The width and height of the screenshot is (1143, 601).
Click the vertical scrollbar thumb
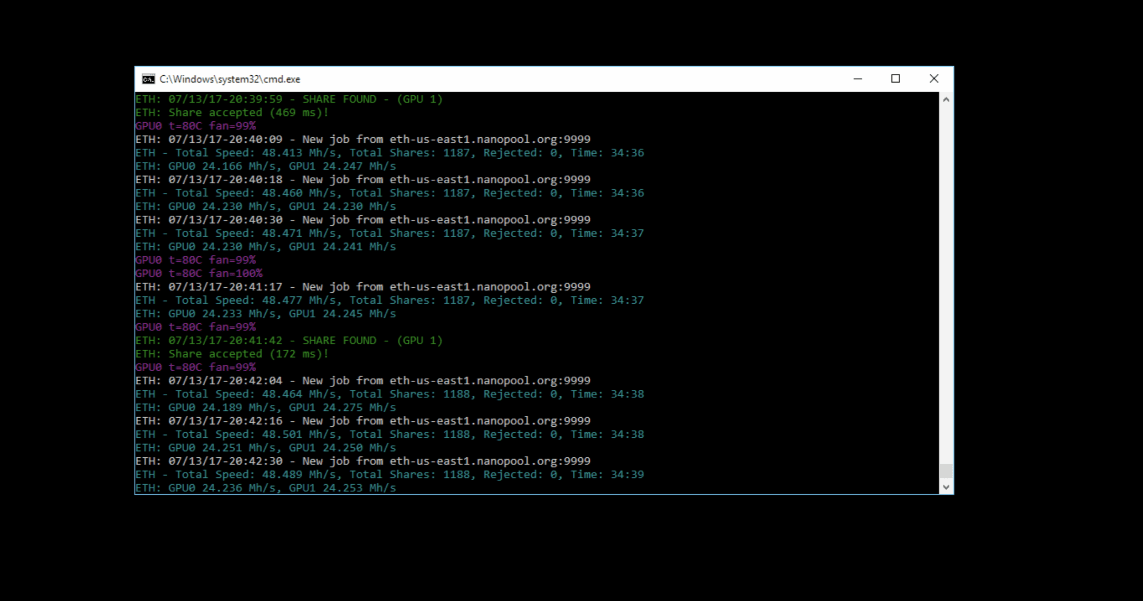pos(946,471)
